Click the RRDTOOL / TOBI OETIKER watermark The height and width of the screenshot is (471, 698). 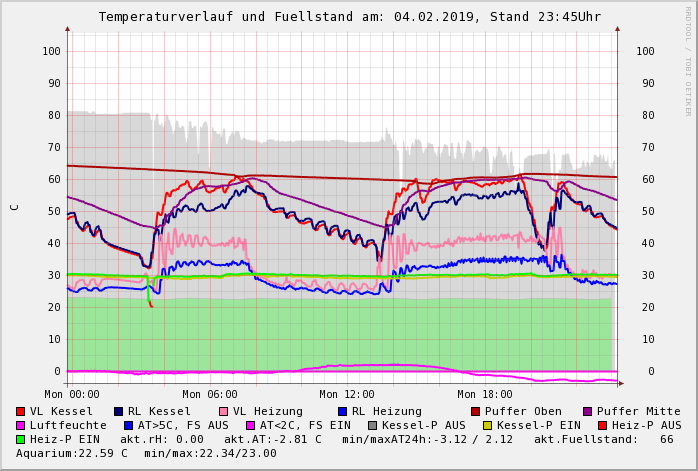[688, 60]
